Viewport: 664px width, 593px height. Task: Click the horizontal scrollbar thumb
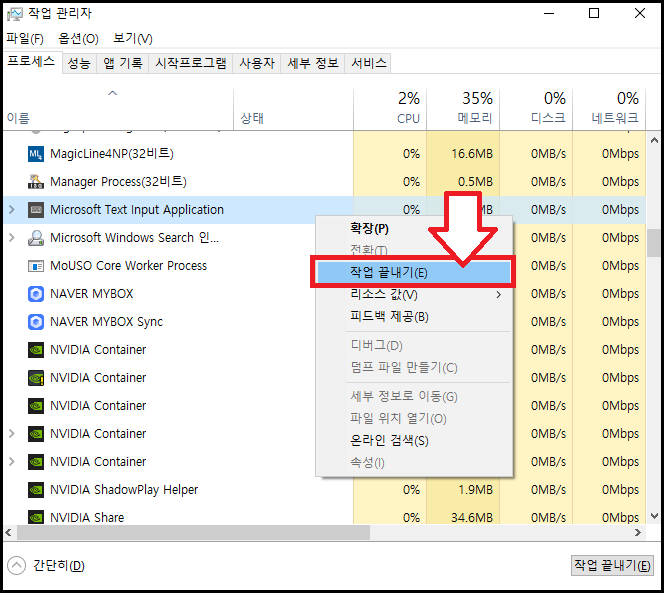194,532
